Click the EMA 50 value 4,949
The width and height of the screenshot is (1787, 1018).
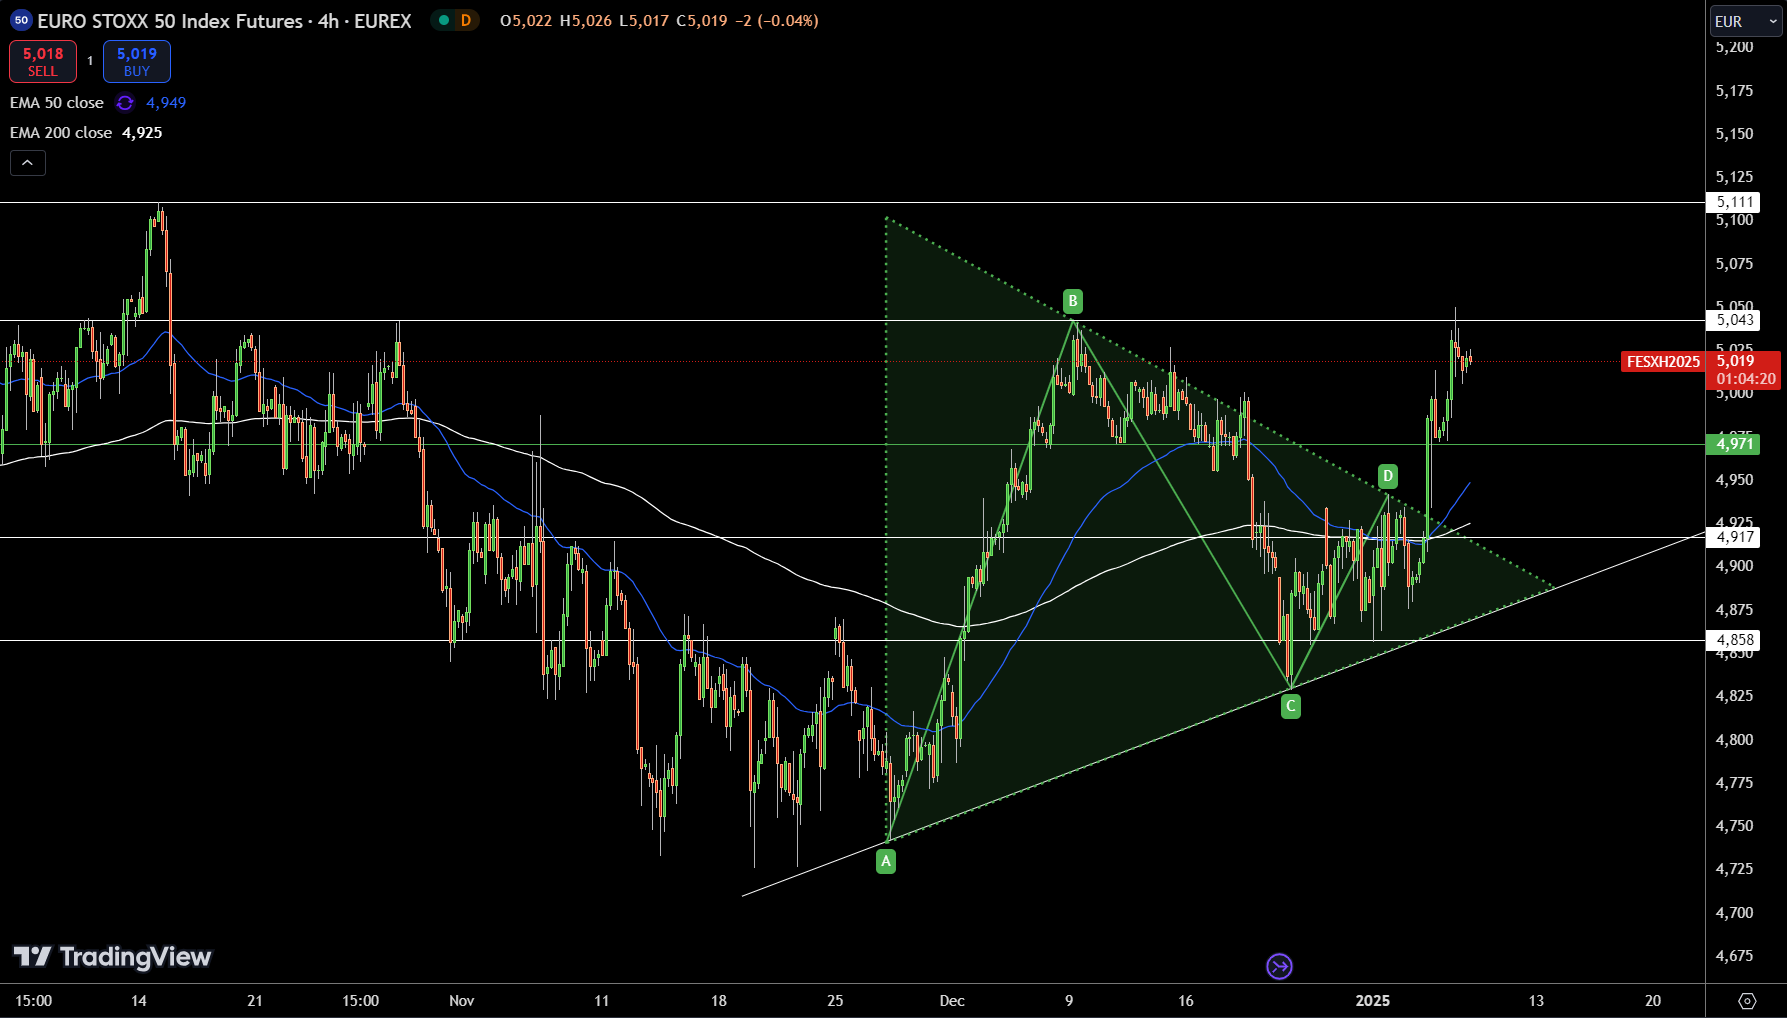click(166, 103)
